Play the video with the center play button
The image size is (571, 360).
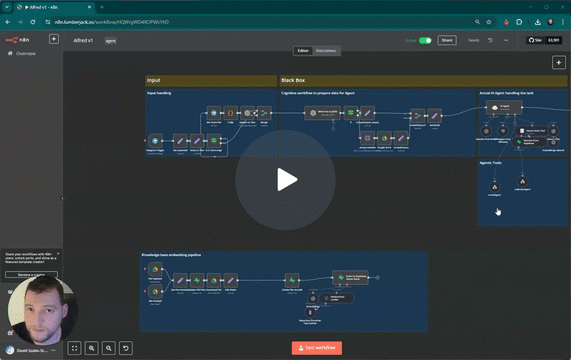click(285, 180)
